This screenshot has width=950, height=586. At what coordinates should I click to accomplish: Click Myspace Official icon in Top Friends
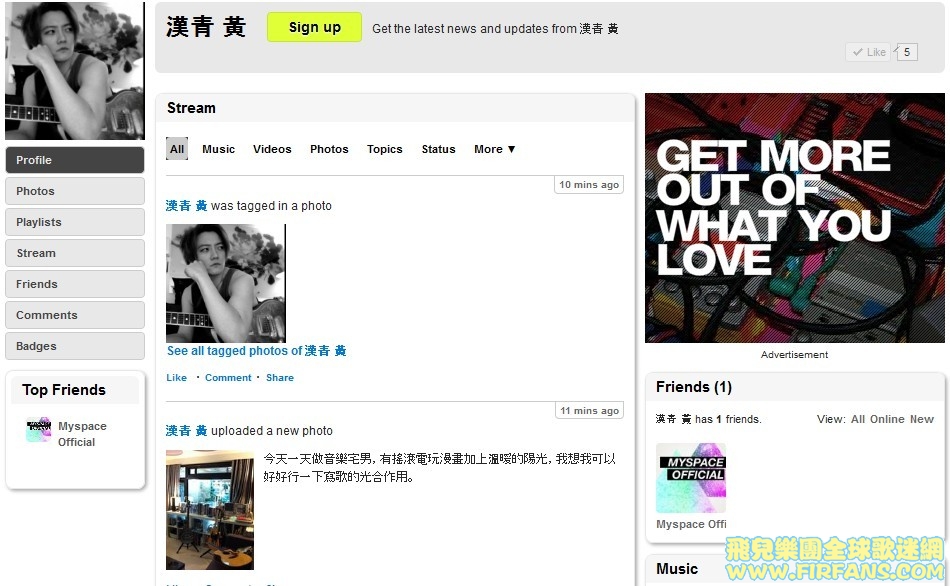[39, 430]
